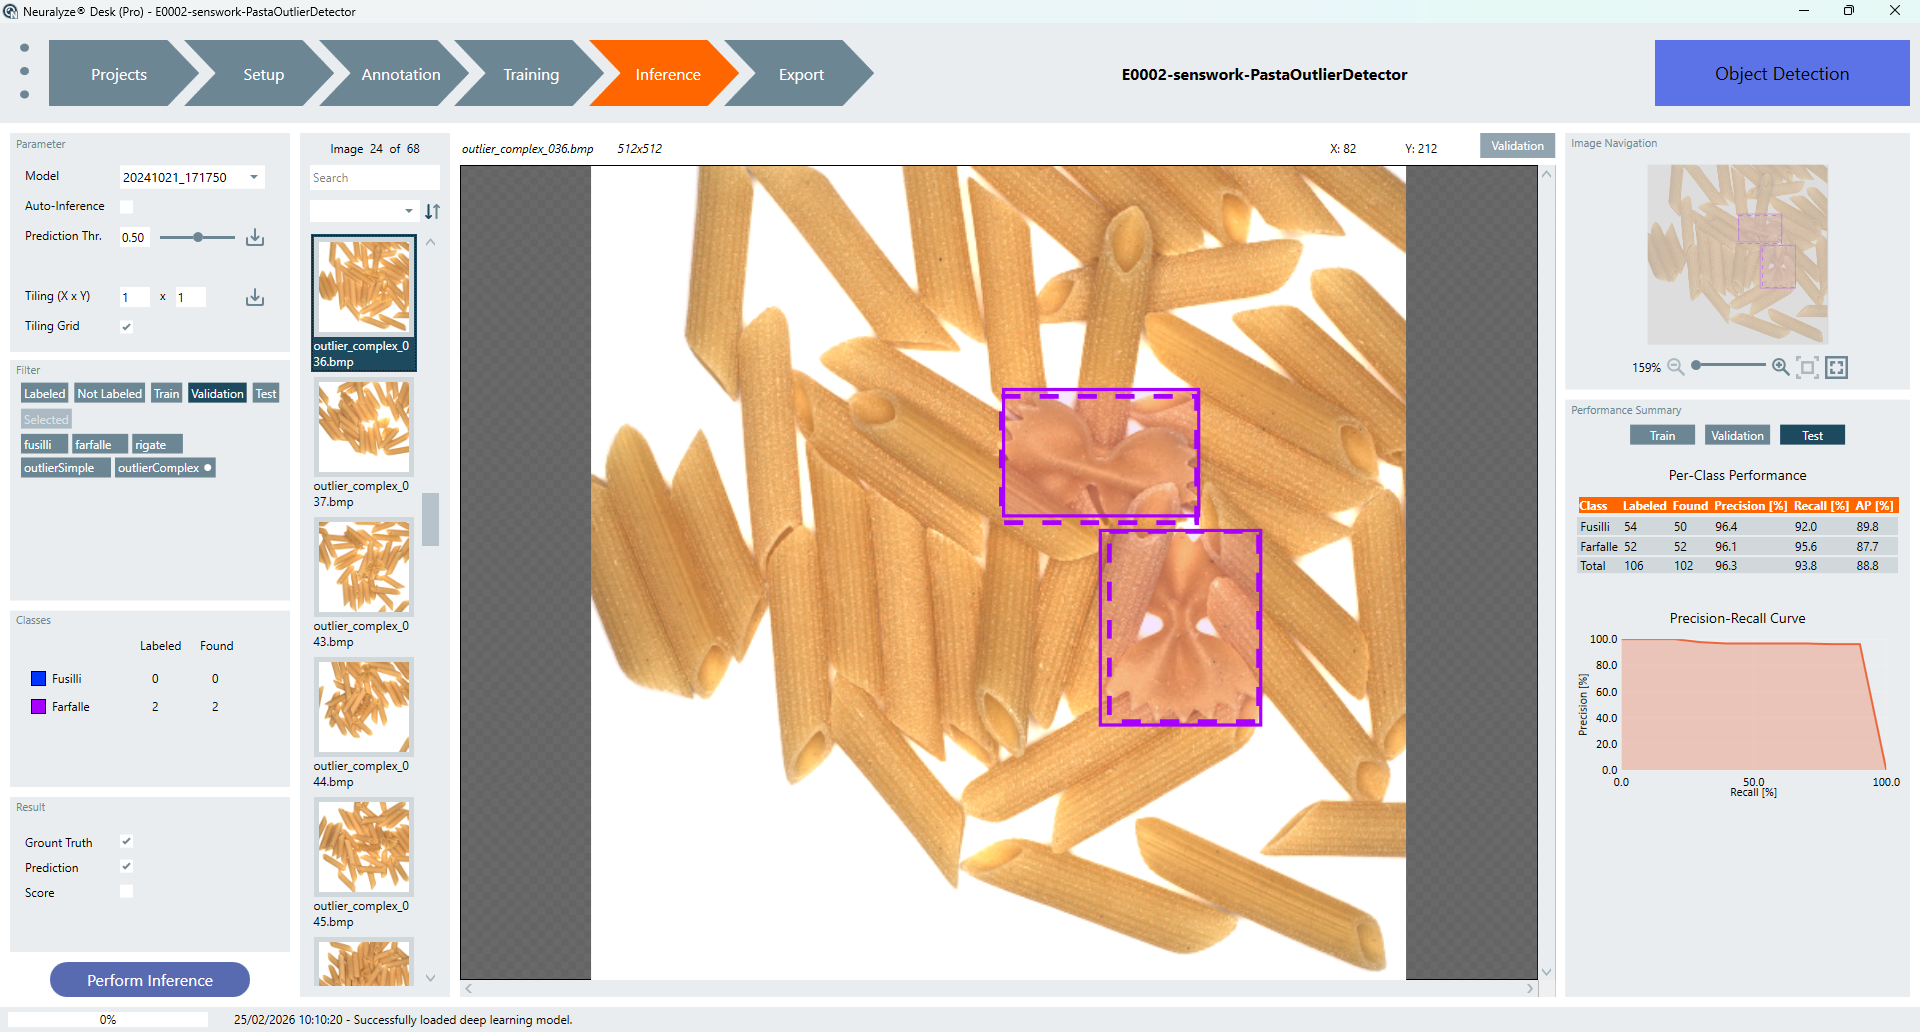Select thumbnail outlier_complex_044.bmp
This screenshot has height=1032, width=1920.
364,707
